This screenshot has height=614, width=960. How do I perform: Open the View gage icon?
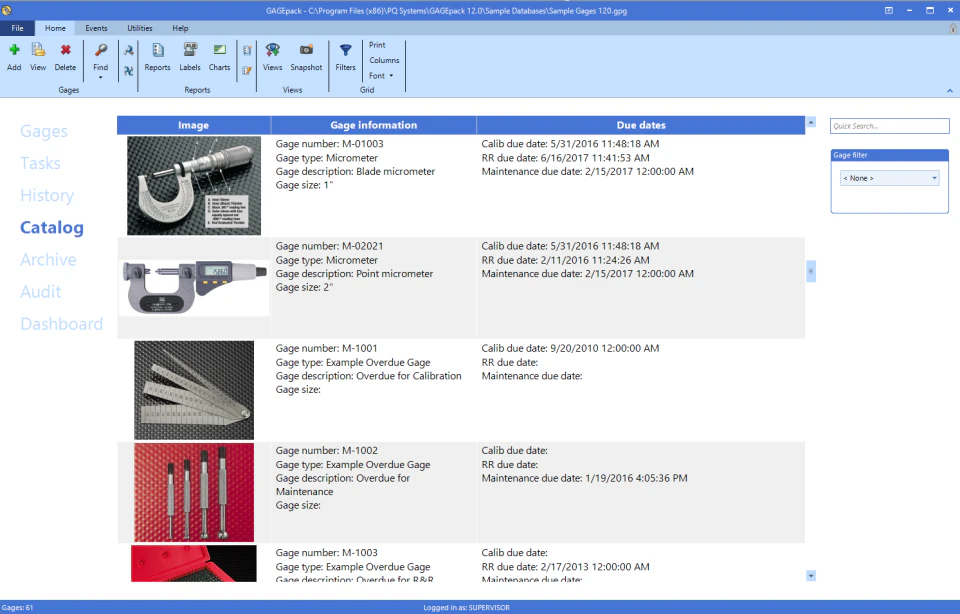pyautogui.click(x=38, y=56)
